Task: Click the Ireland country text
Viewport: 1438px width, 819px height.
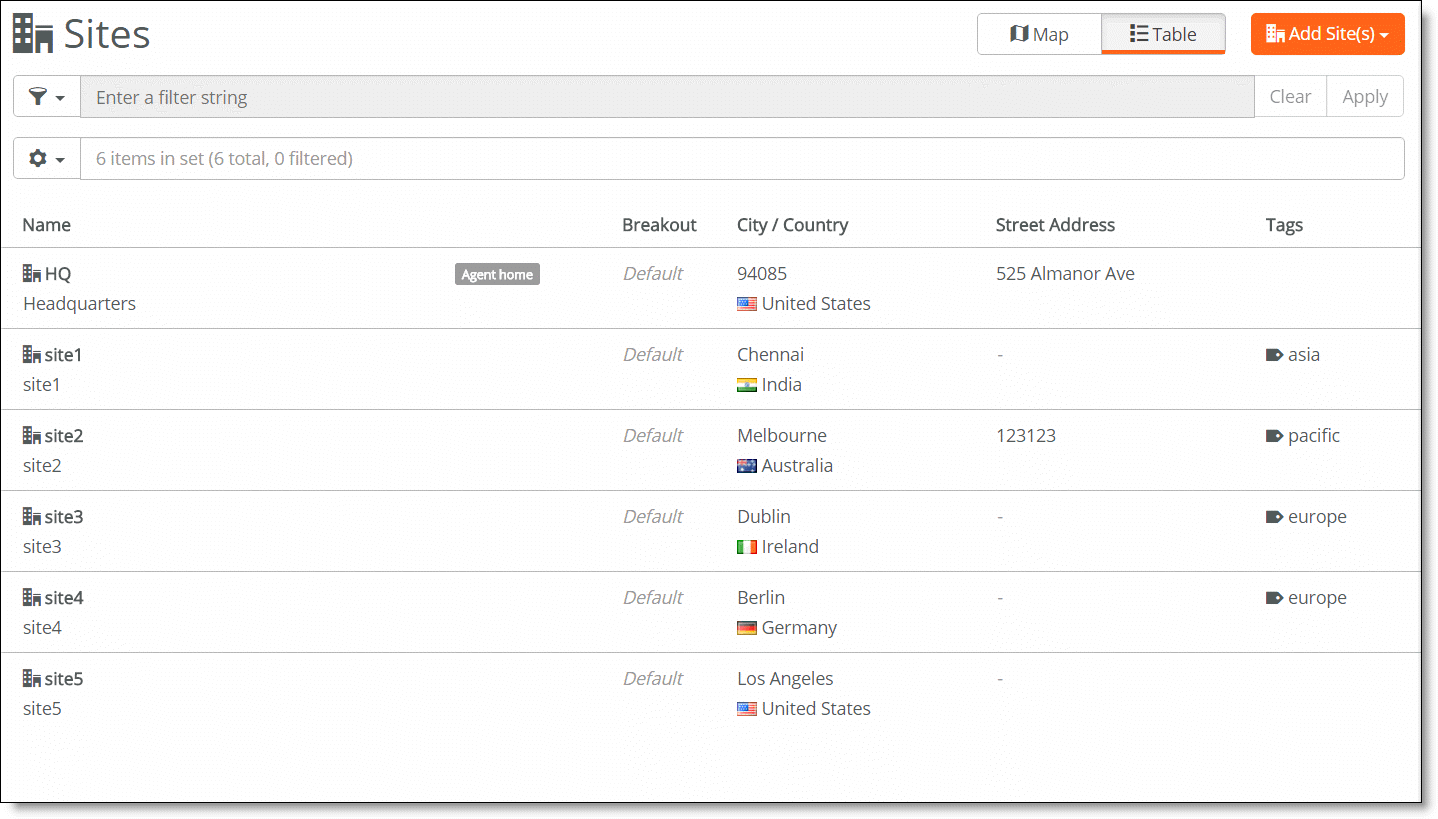Action: [790, 547]
